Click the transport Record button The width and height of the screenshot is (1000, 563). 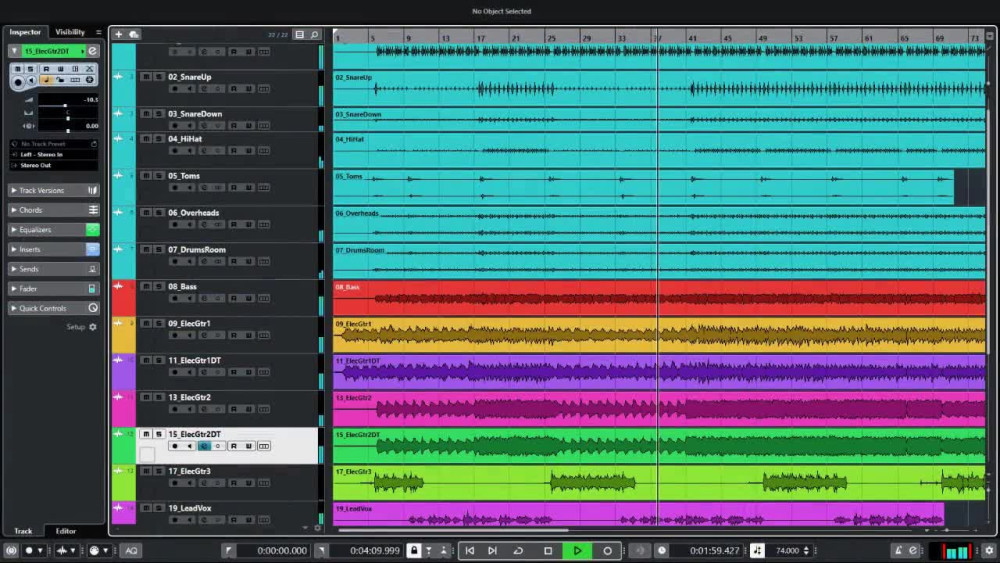point(607,550)
